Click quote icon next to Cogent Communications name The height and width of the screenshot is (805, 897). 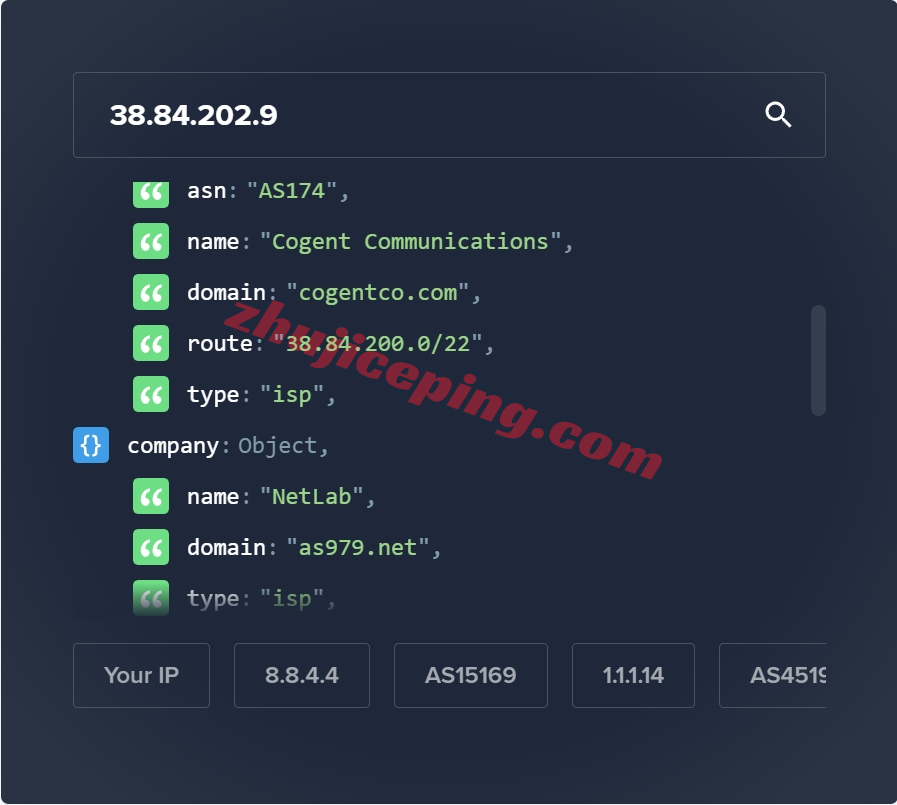click(151, 241)
